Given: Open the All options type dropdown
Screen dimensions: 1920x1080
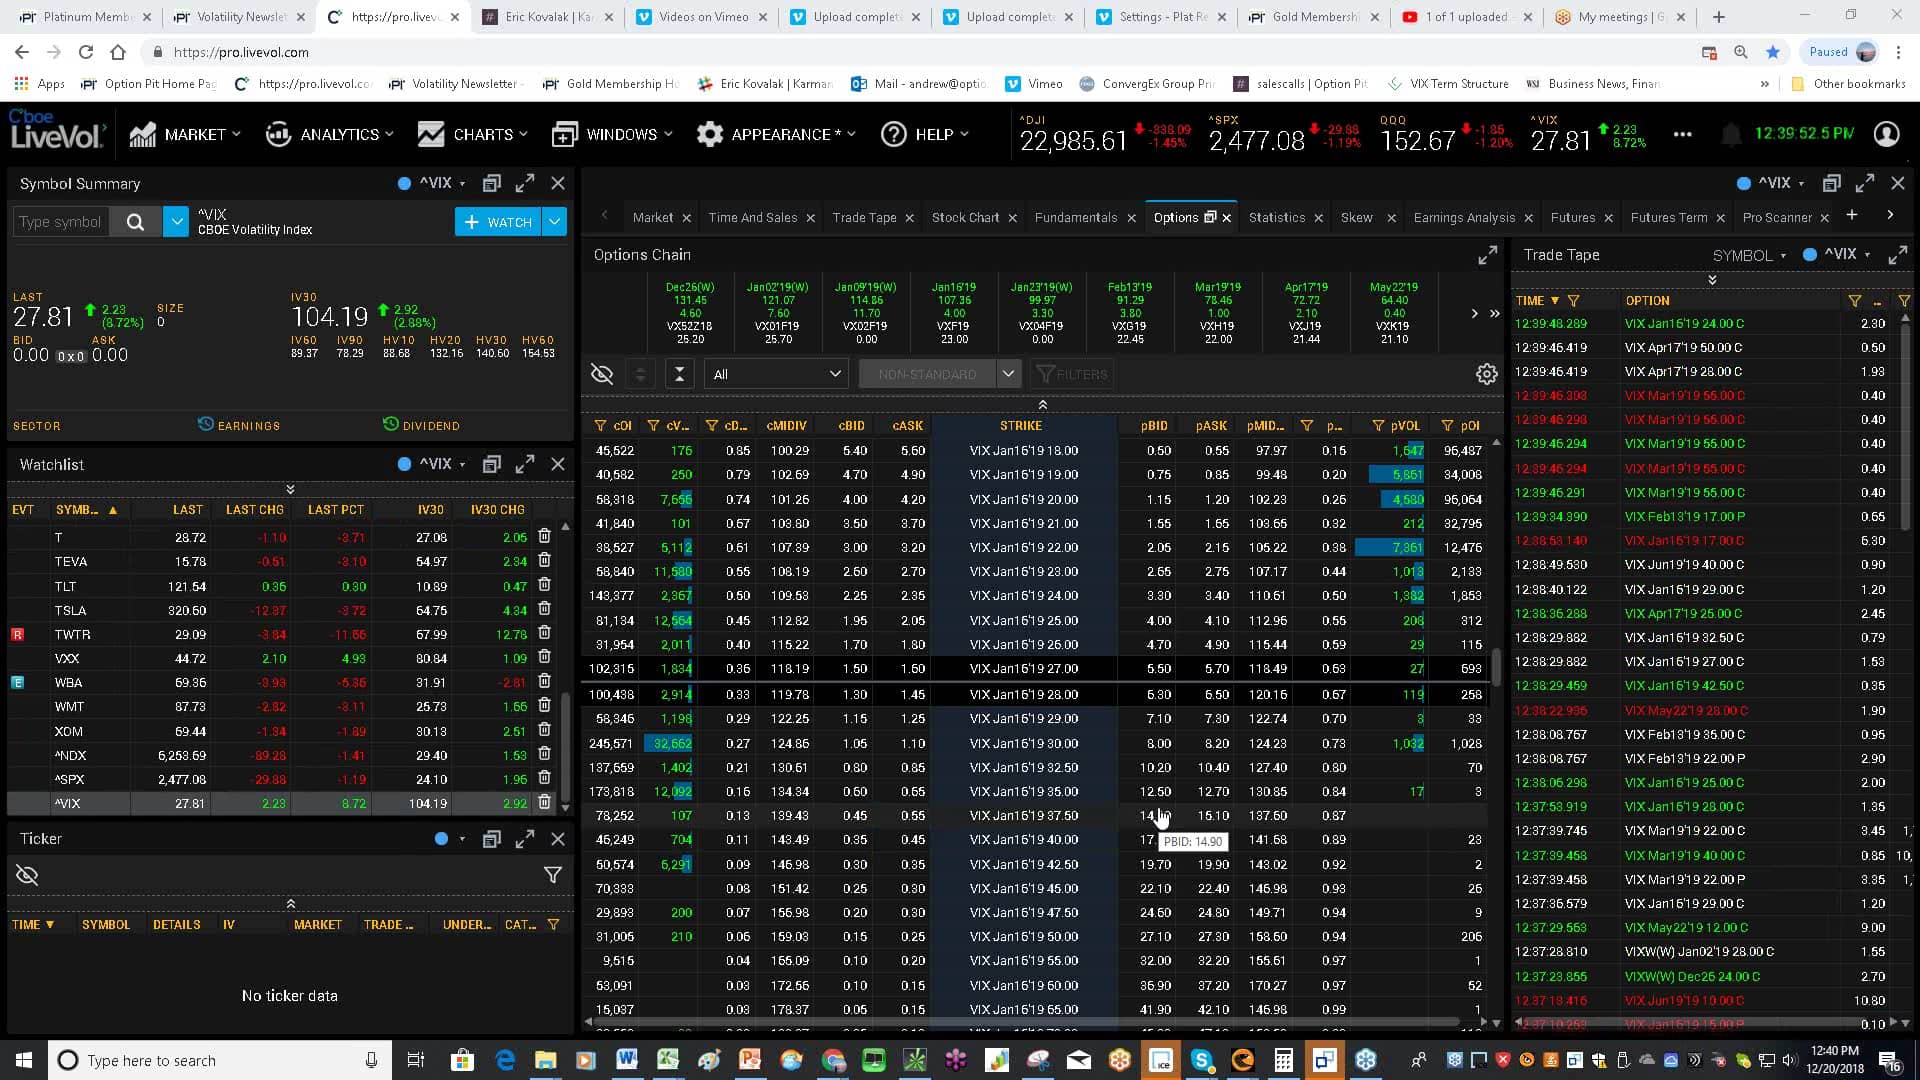Looking at the screenshot, I should (x=776, y=374).
